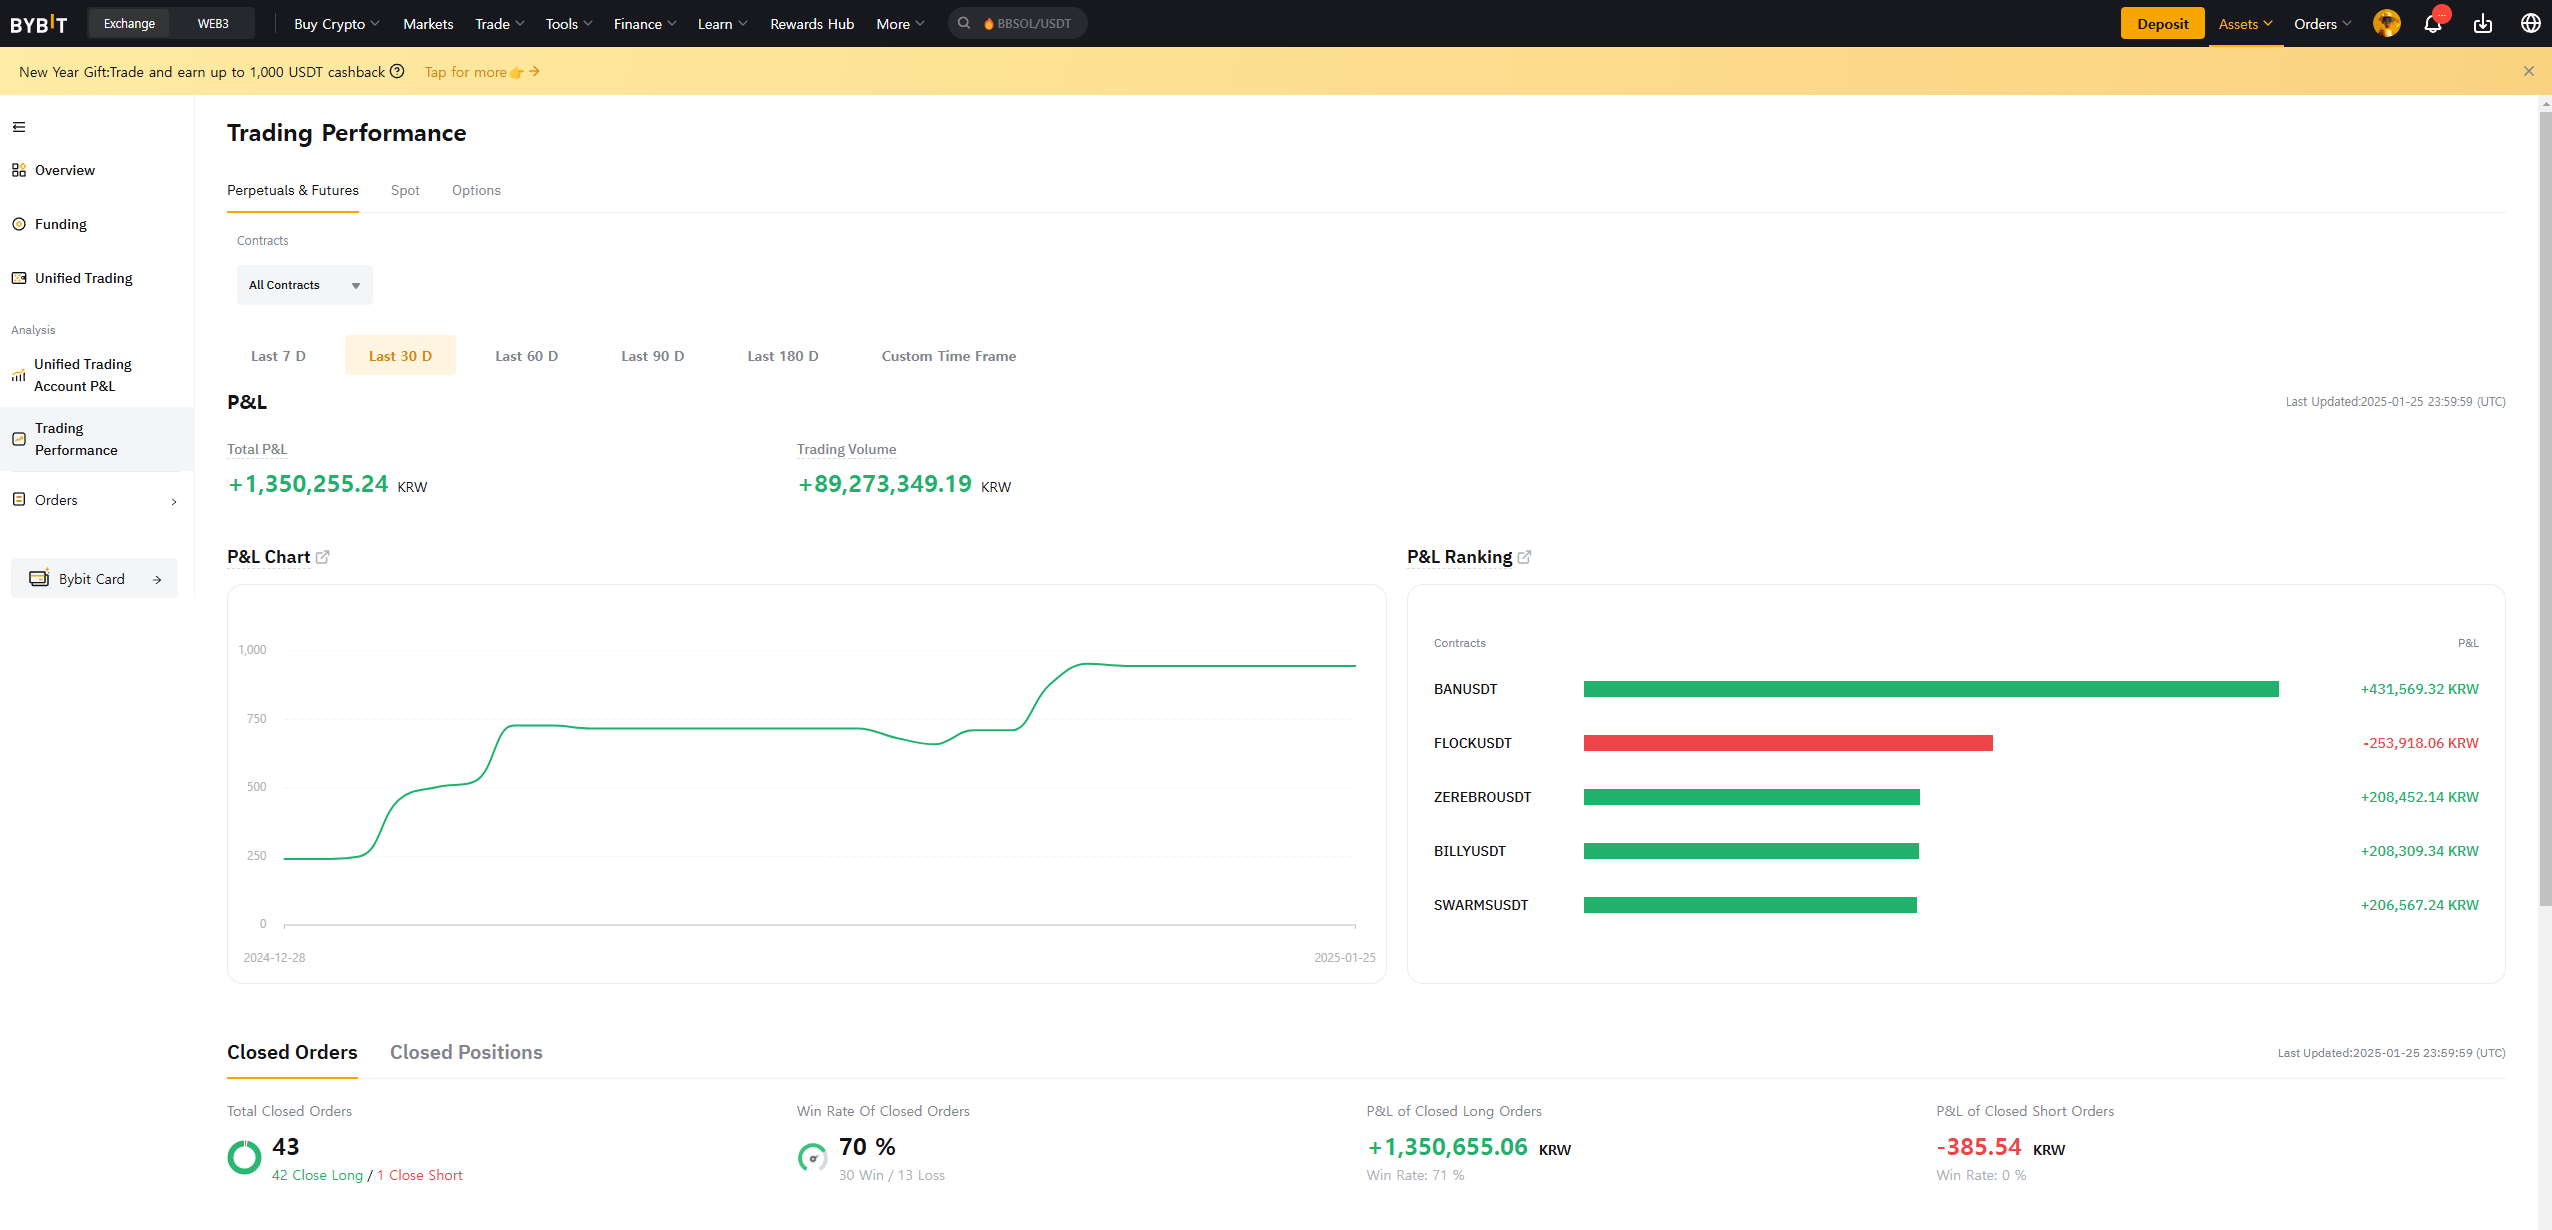Open the notifications bell icon
This screenshot has height=1230, width=2552.
click(x=2433, y=24)
